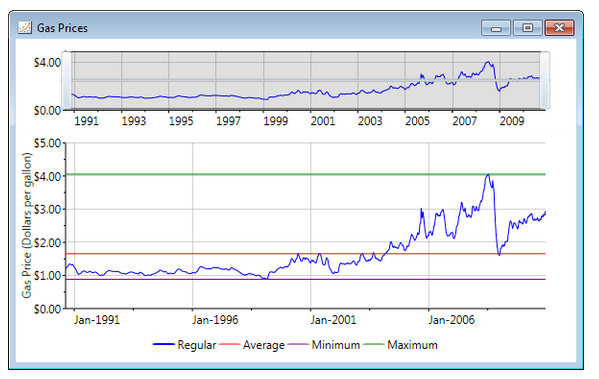Click the Minimum legend entry

pos(324,345)
